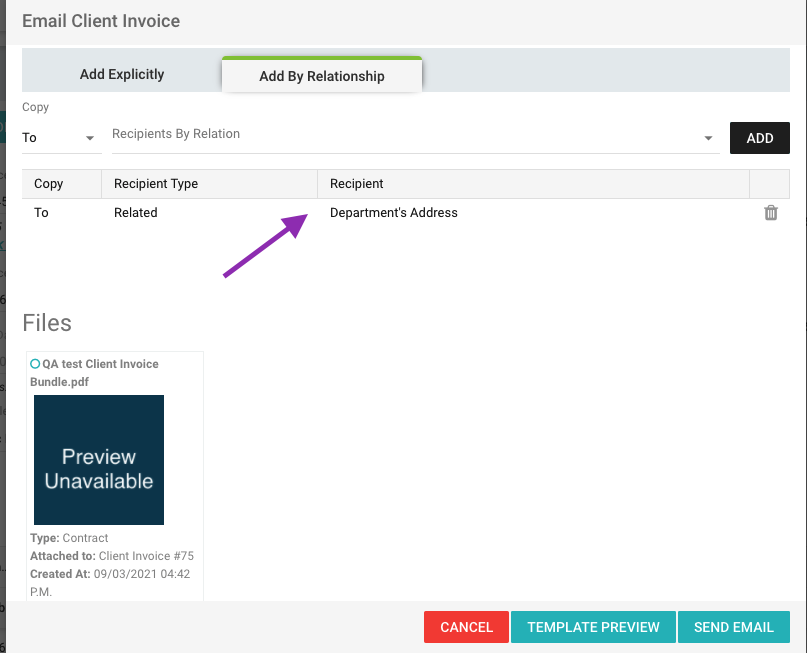
Task: Click the Recipient Type column header
Action: [156, 184]
